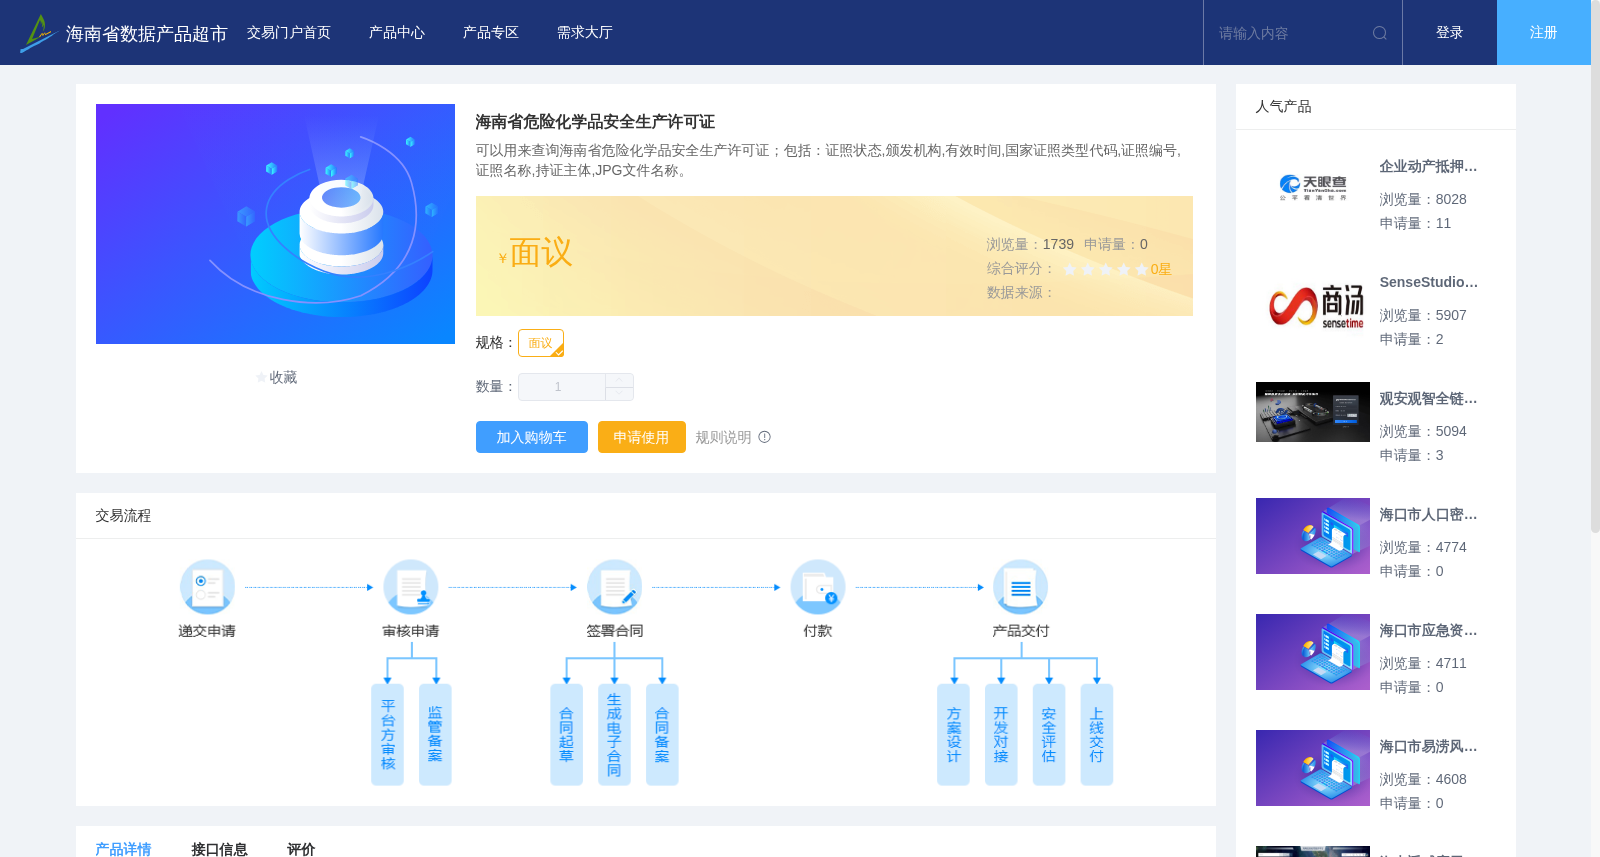Screen dimensions: 1600x857
Task: Click the product cover image
Action: pos(275,224)
